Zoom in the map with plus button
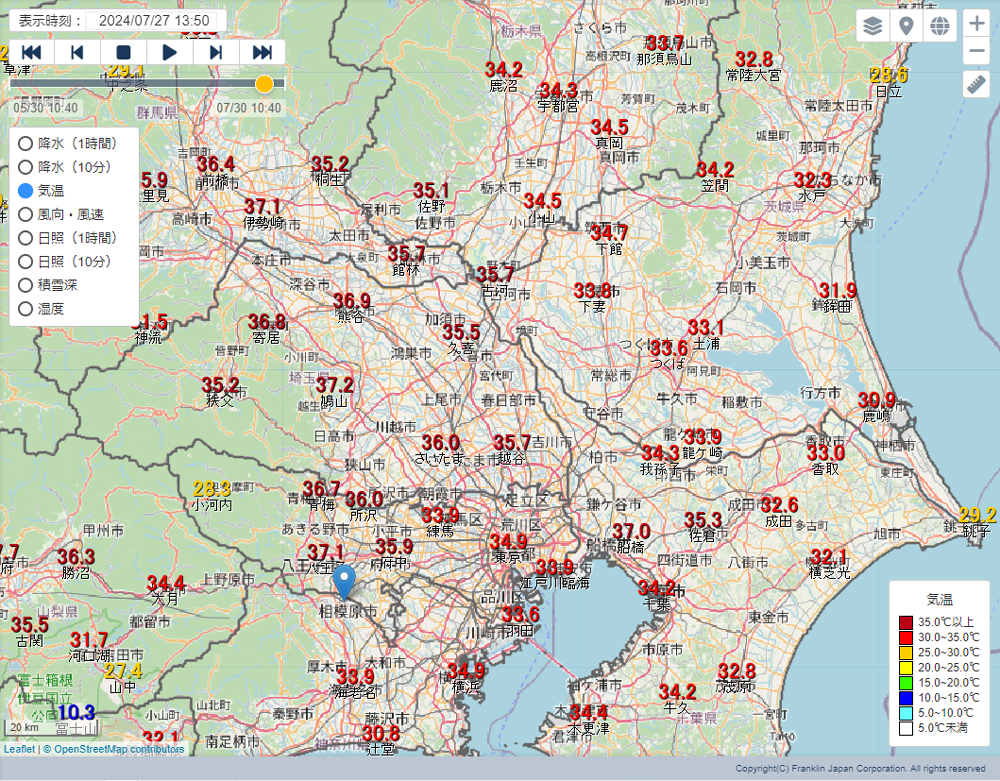Screen dimensions: 1000x781 point(977,24)
